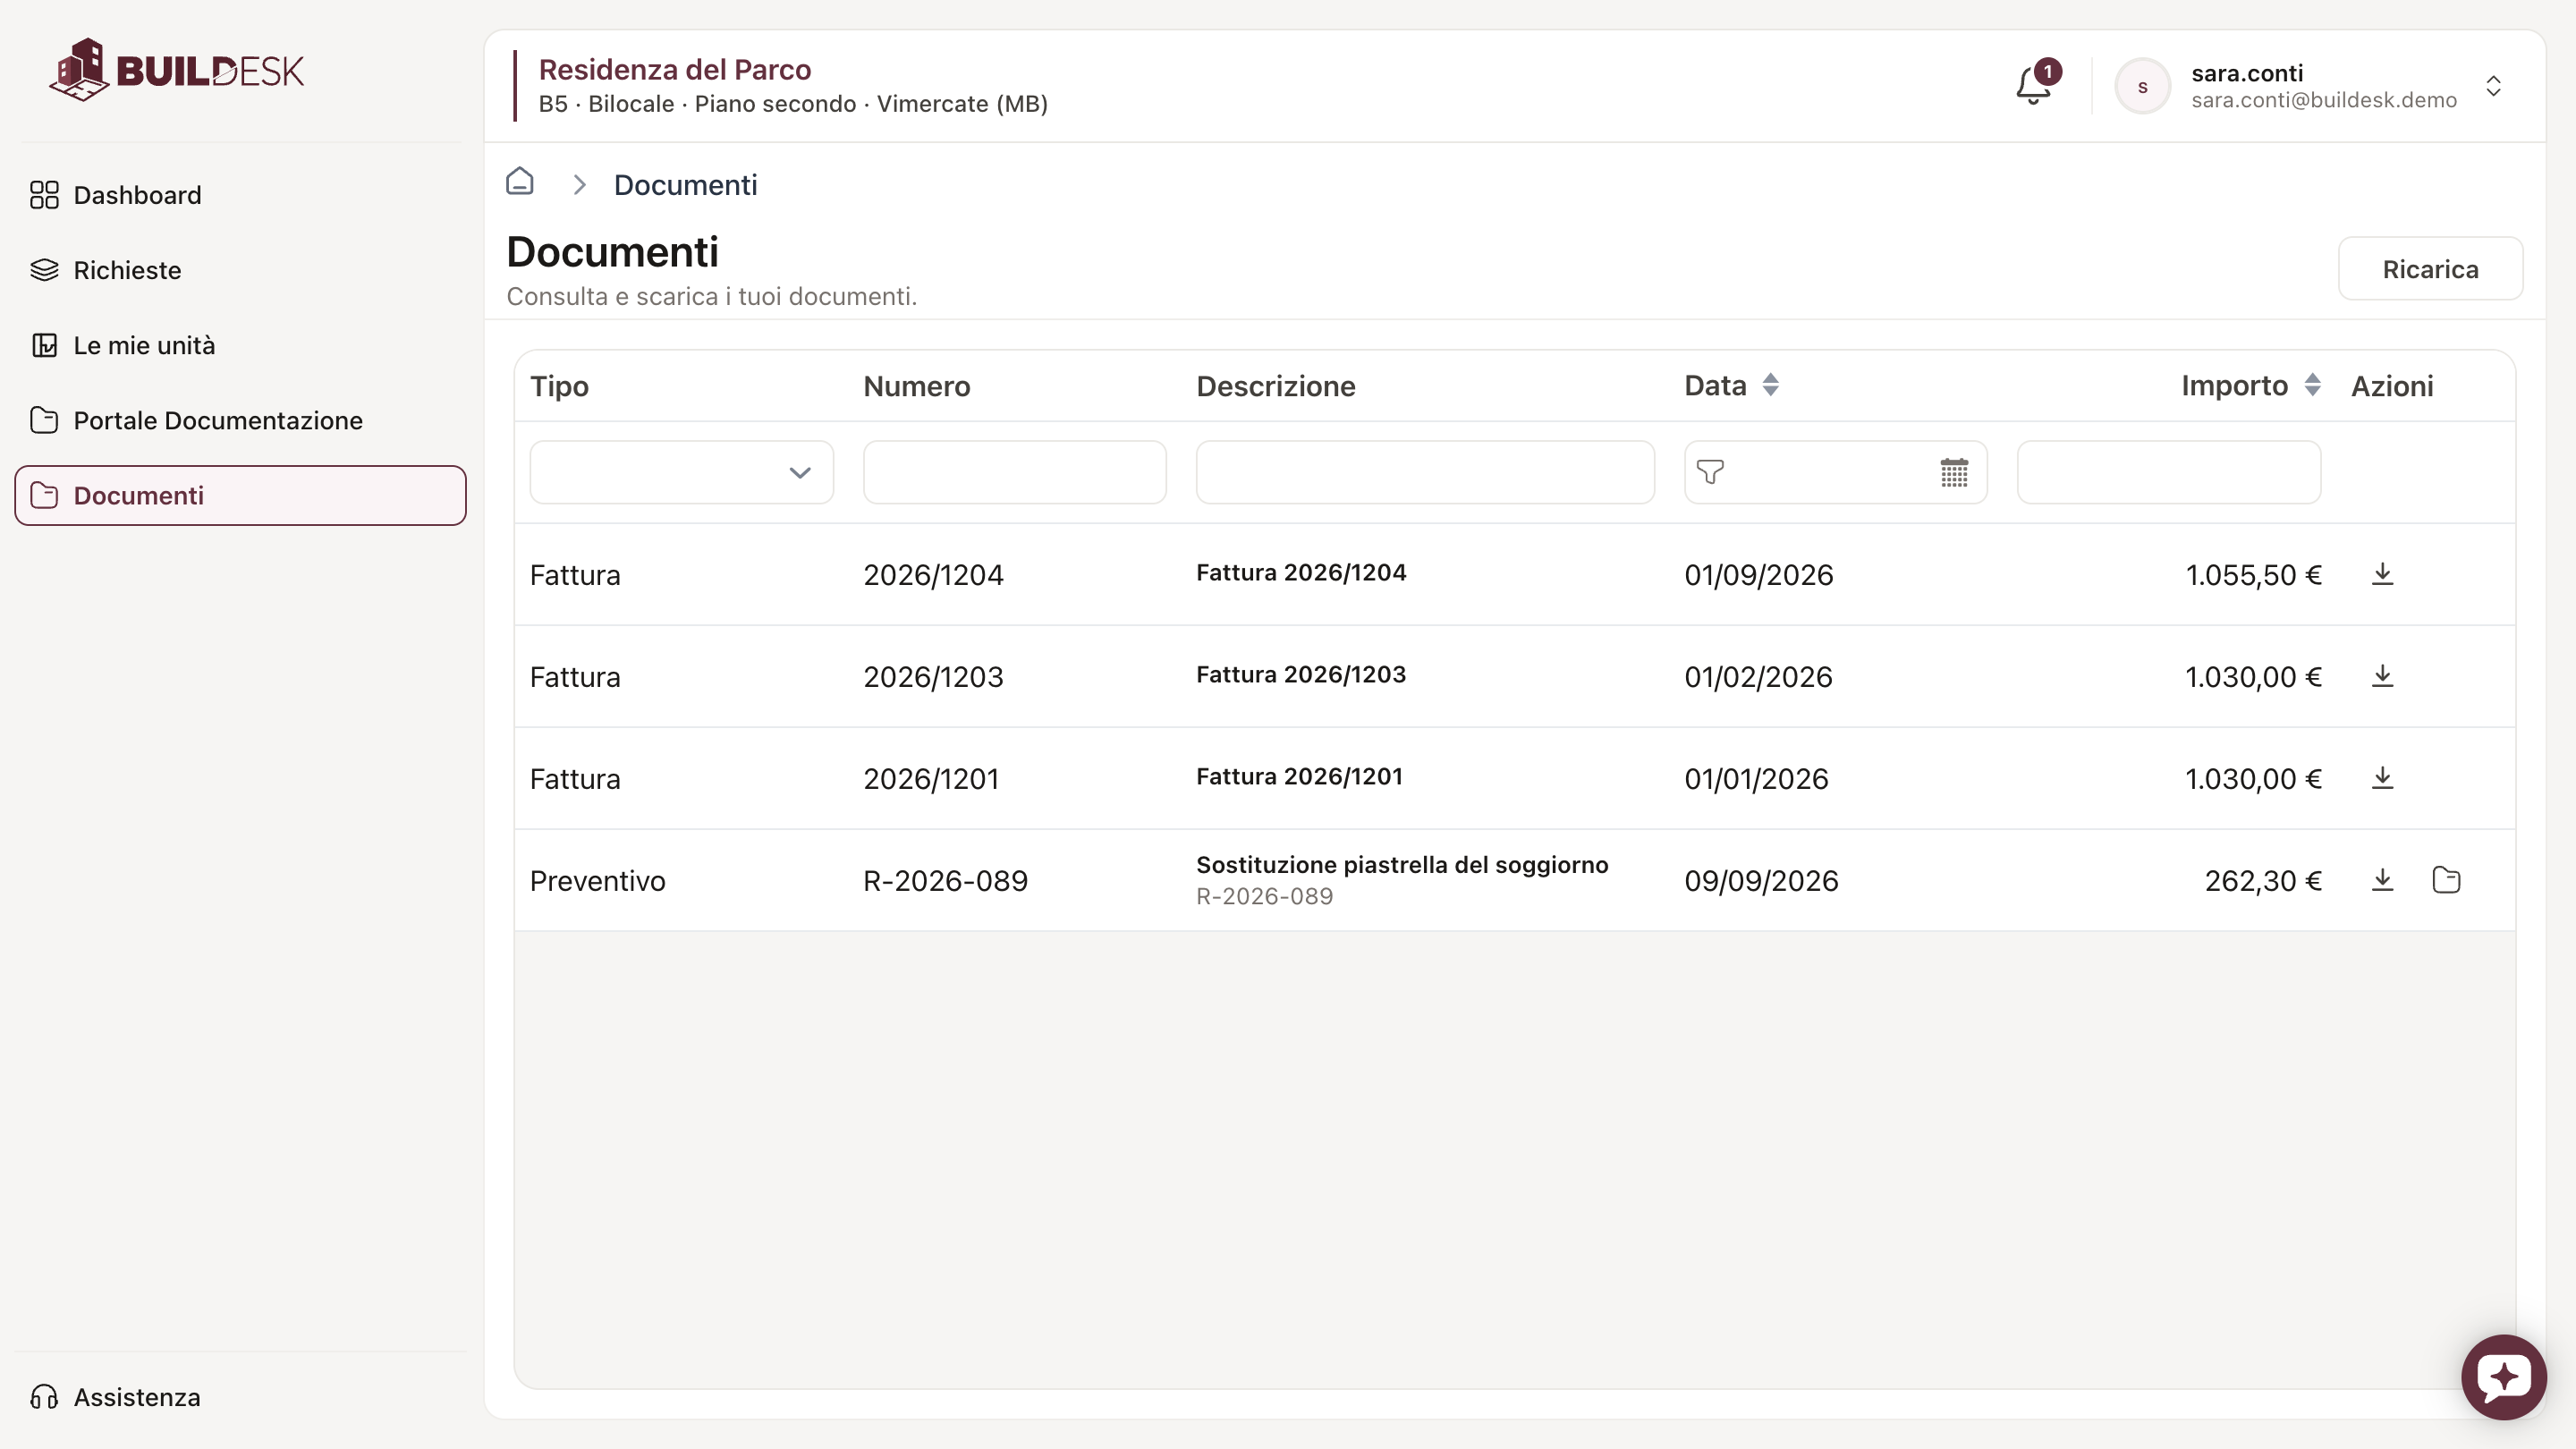Viewport: 2576px width, 1449px height.
Task: Download Fattura 2026/1203
Action: pyautogui.click(x=2383, y=676)
